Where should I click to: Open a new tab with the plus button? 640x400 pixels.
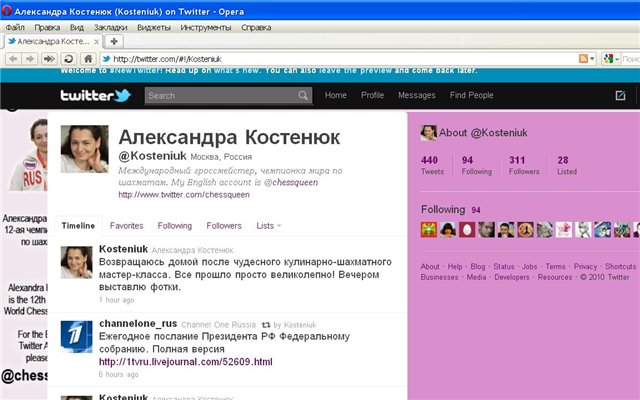(114, 41)
